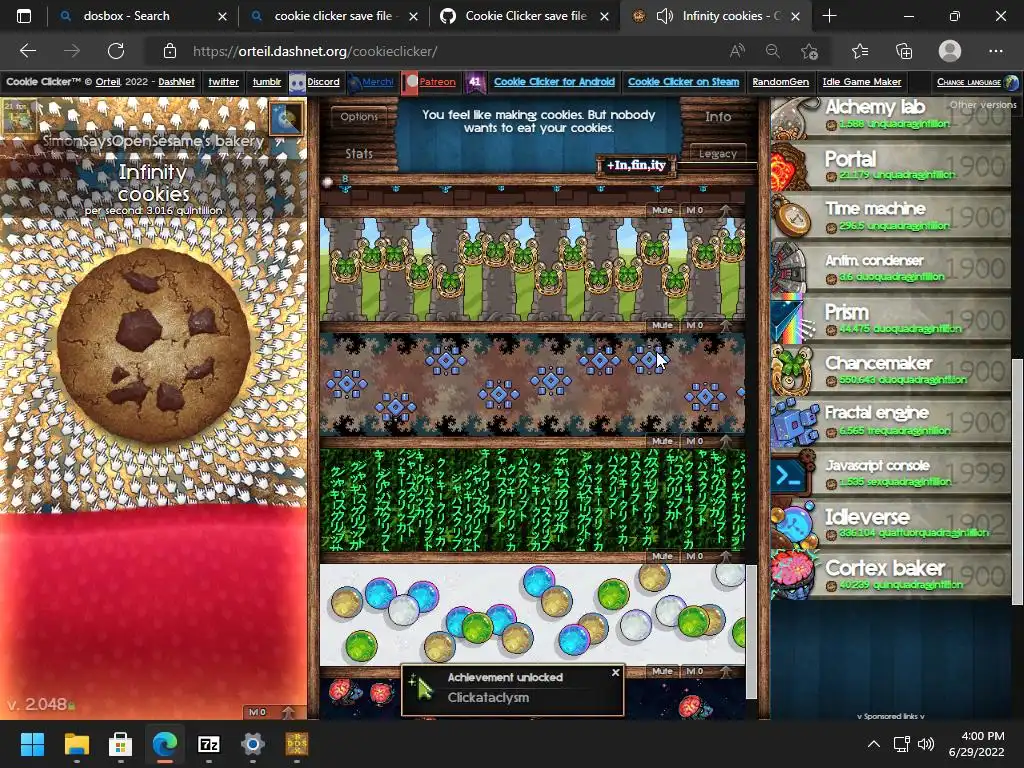Open the tumblr link
The width and height of the screenshot is (1024, 768).
pyautogui.click(x=266, y=82)
